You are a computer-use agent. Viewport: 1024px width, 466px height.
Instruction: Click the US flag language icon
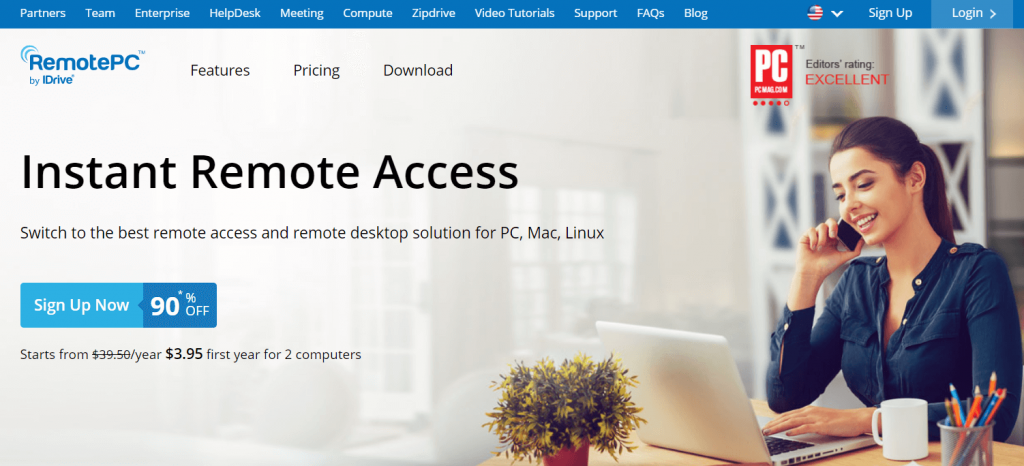(x=815, y=13)
